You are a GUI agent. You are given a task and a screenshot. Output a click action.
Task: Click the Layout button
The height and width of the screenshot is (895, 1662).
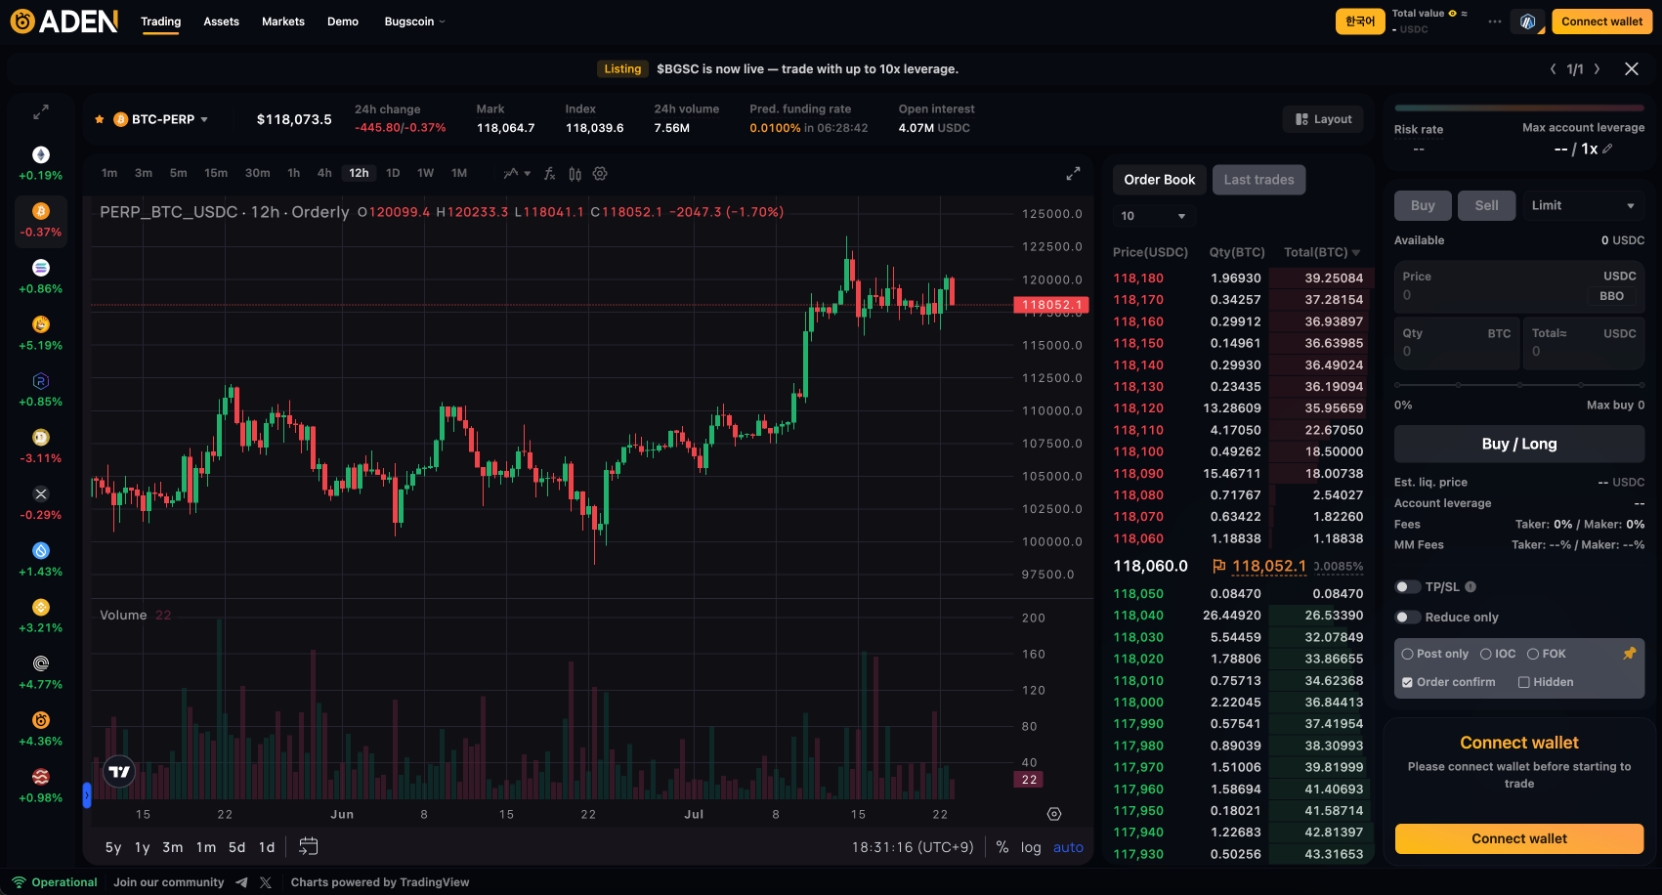point(1323,119)
